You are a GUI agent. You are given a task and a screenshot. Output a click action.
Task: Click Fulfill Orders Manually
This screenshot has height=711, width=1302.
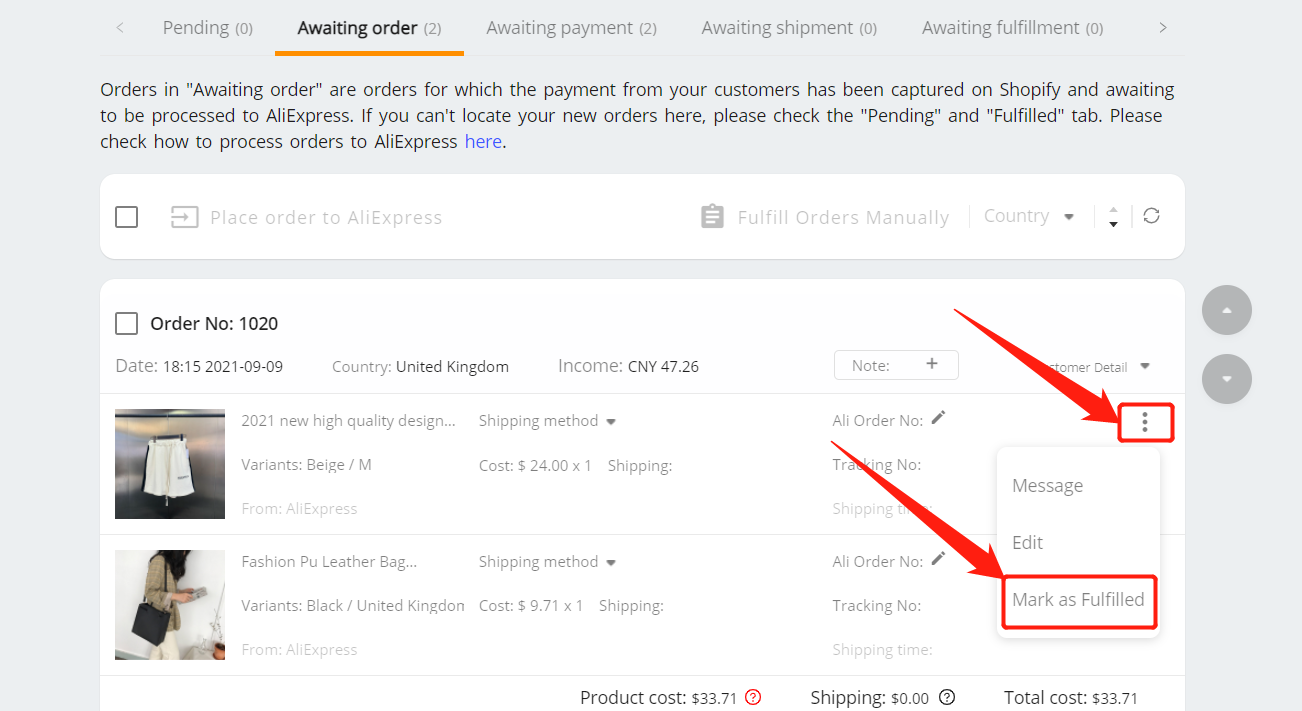pyautogui.click(x=824, y=217)
